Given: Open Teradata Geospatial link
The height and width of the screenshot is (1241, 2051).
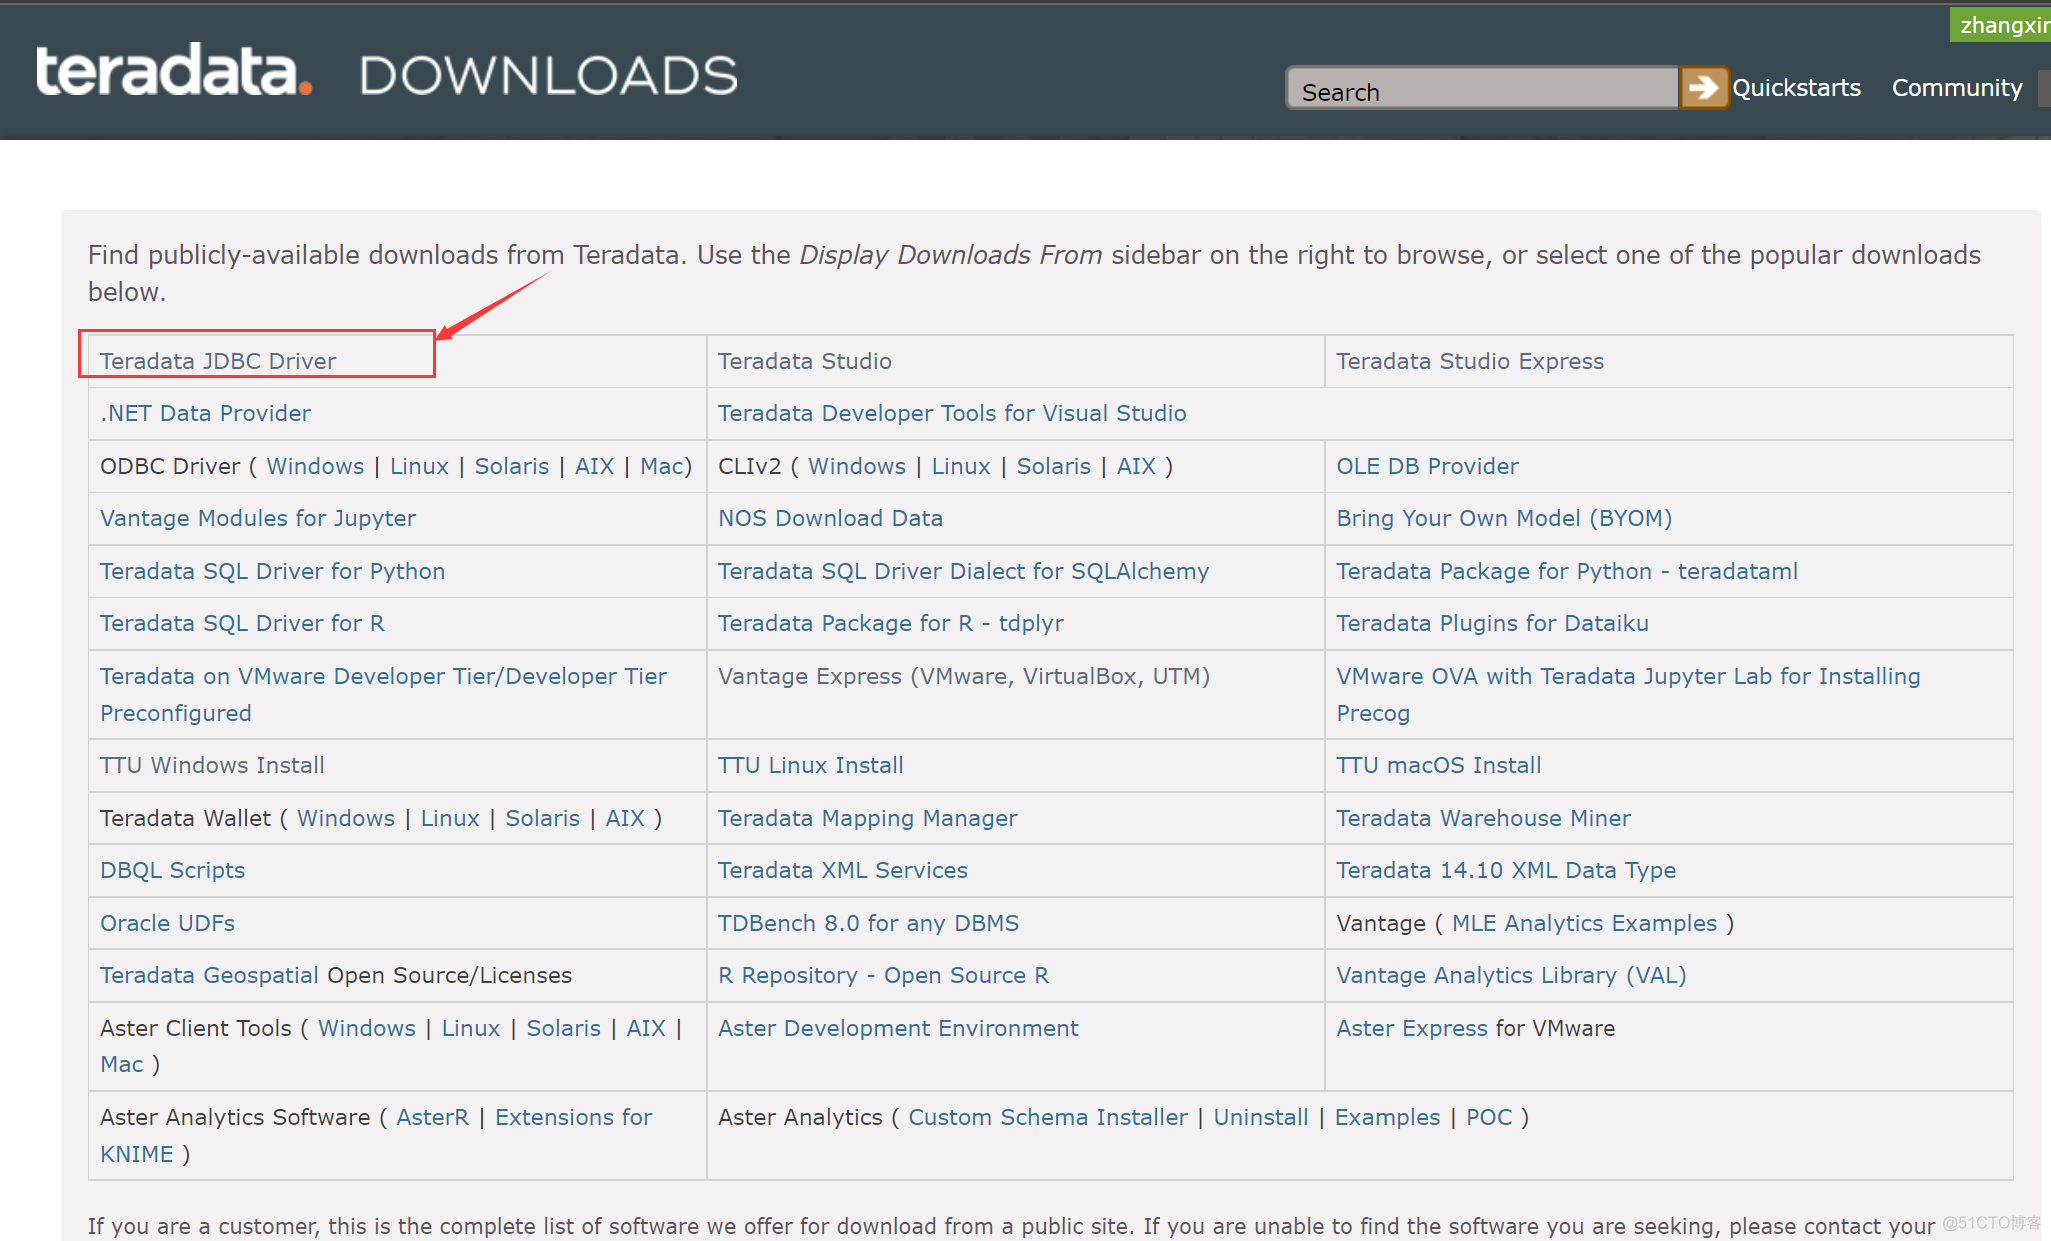Looking at the screenshot, I should click(x=209, y=975).
